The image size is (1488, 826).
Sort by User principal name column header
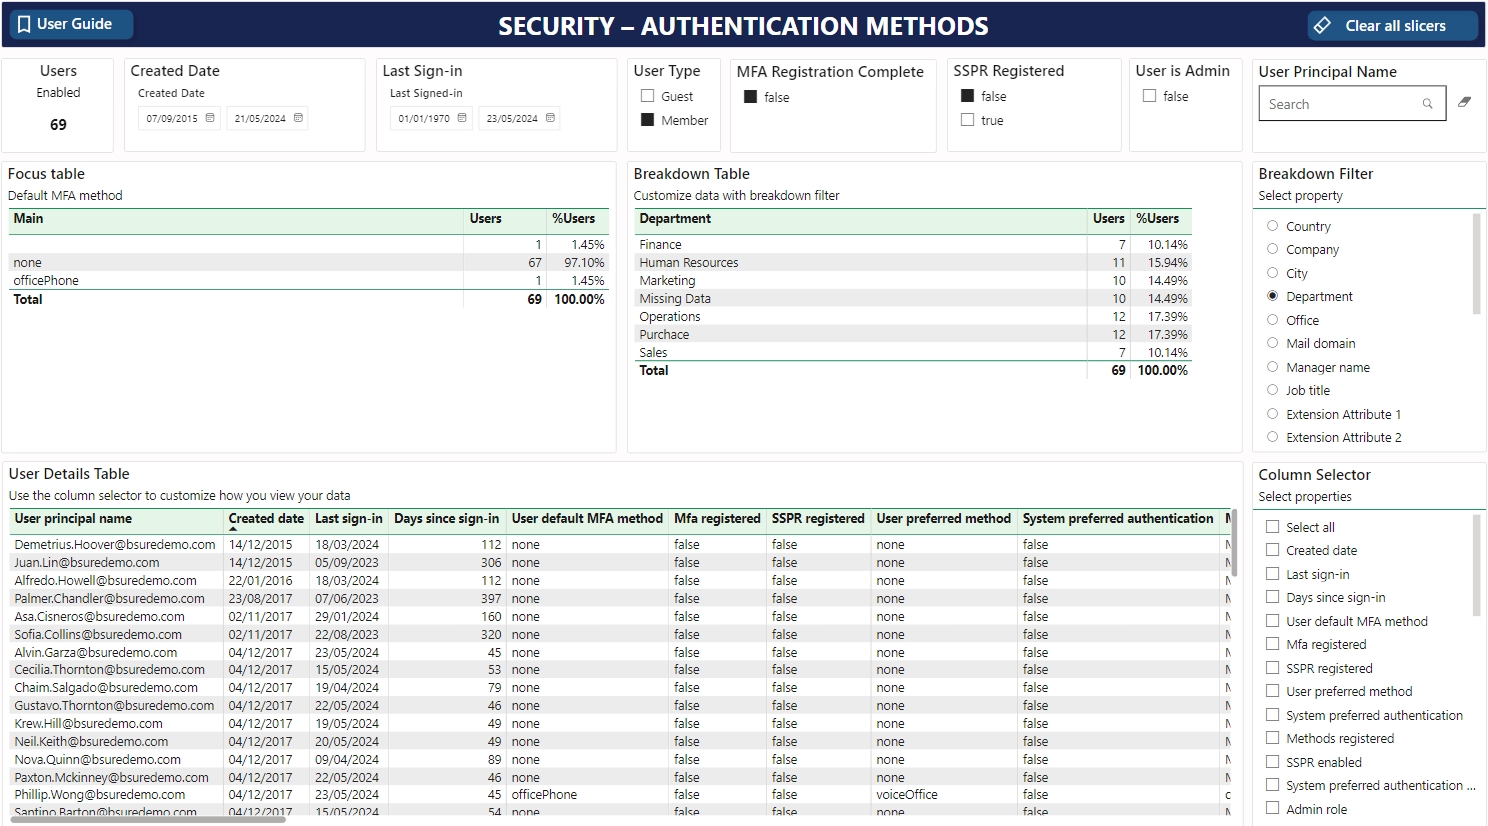73,519
